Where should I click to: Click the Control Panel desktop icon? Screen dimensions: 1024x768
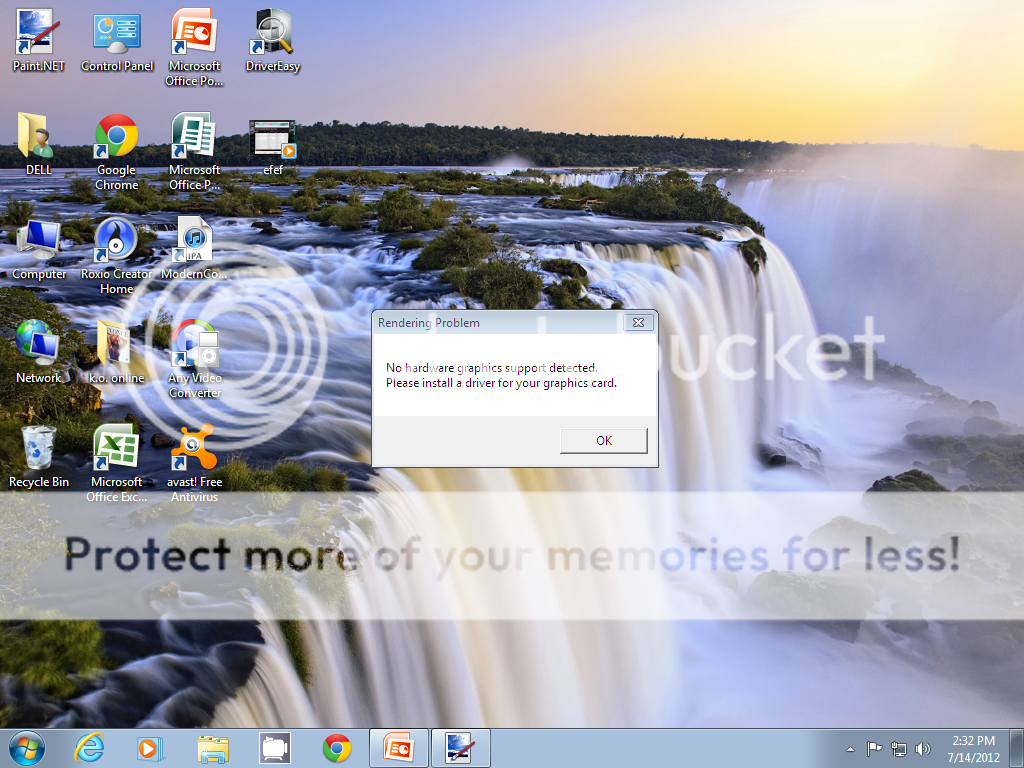coord(116,36)
